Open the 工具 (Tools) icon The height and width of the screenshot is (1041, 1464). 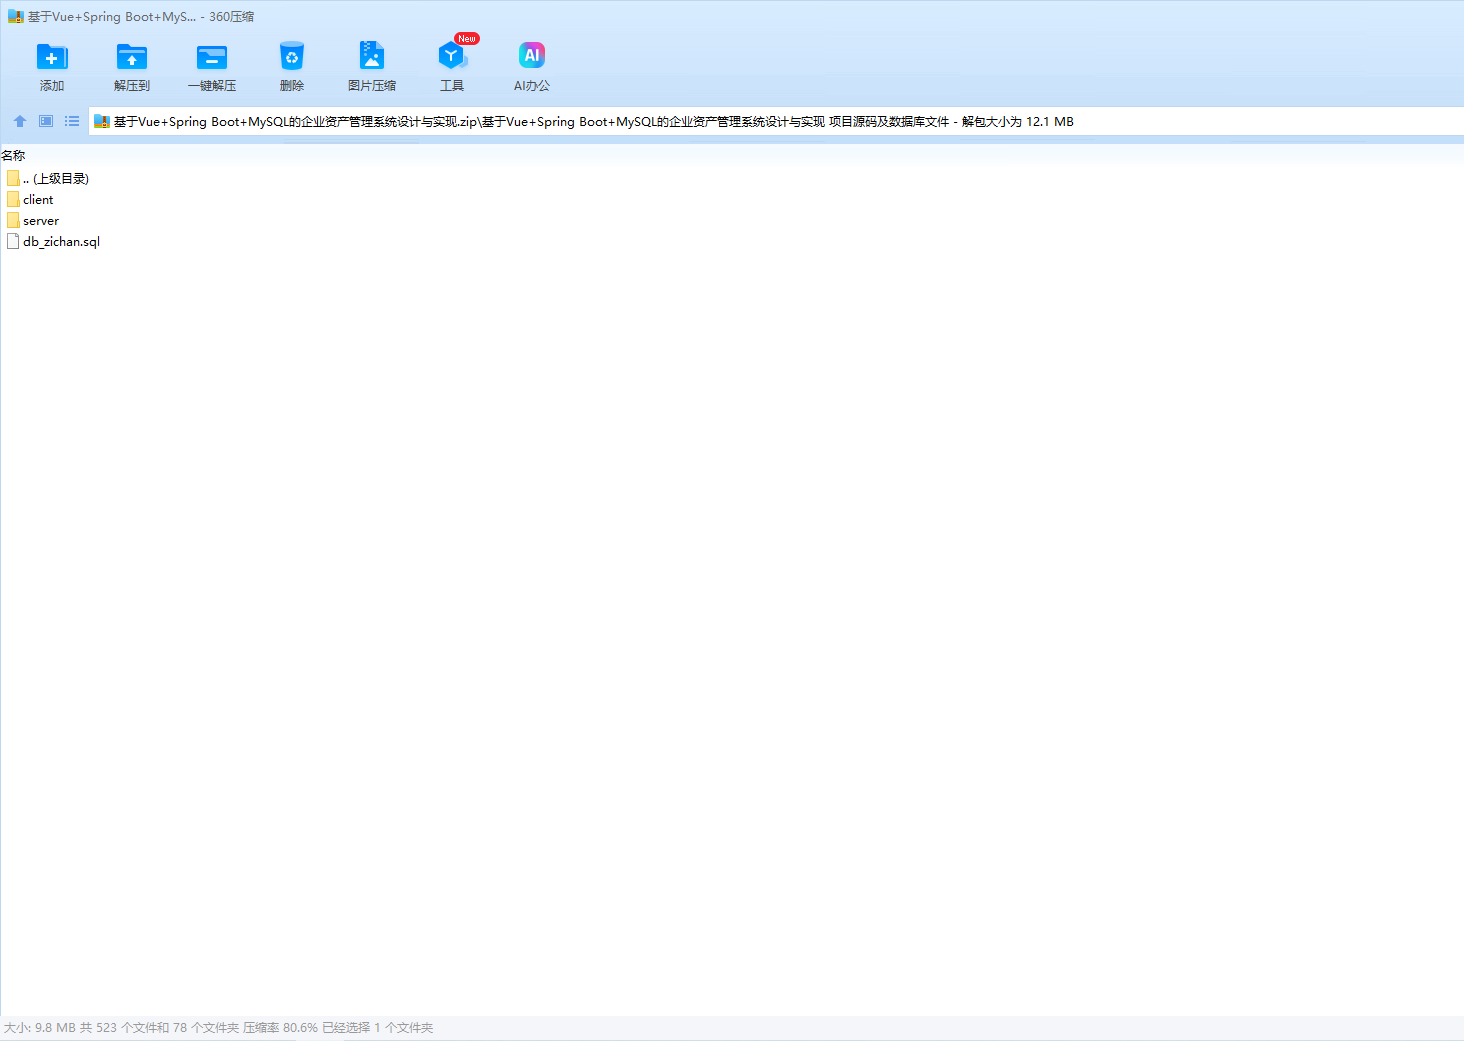(x=452, y=57)
